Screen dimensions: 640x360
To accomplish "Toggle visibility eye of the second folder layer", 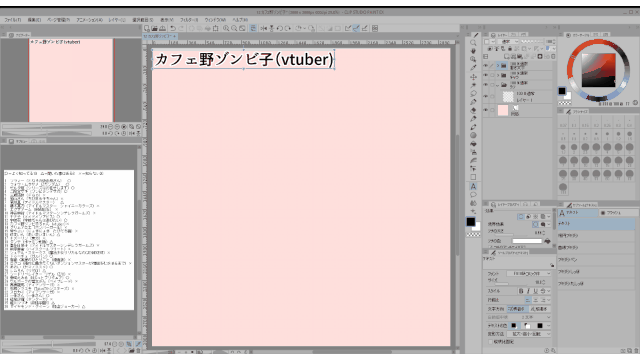I will coord(486,76).
